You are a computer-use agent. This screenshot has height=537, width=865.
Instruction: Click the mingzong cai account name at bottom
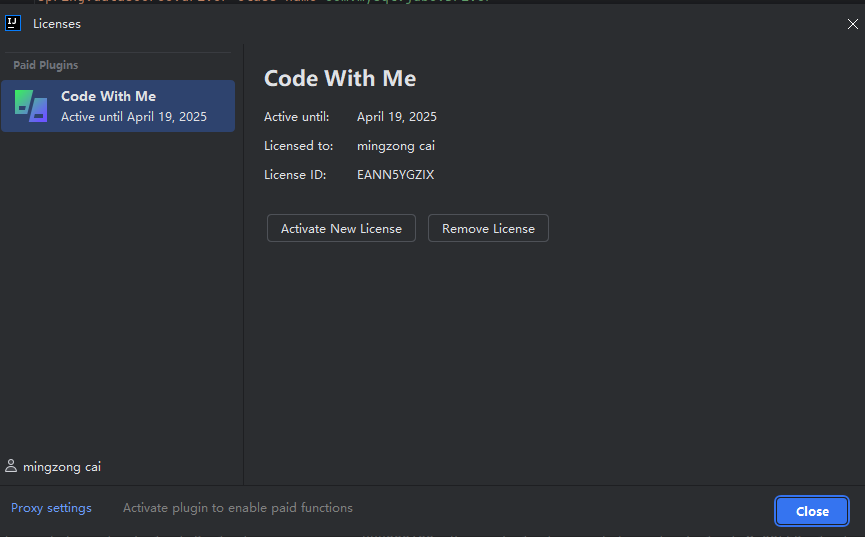[62, 467]
